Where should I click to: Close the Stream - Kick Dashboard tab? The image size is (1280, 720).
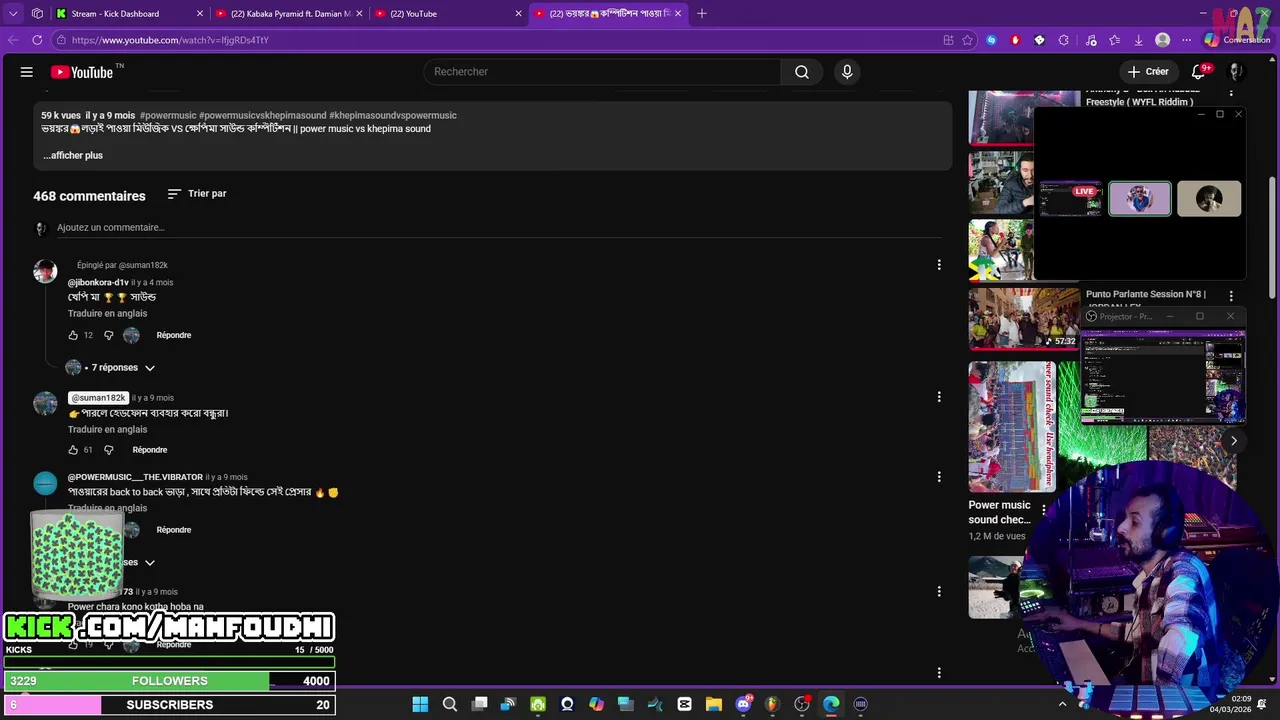point(200,14)
